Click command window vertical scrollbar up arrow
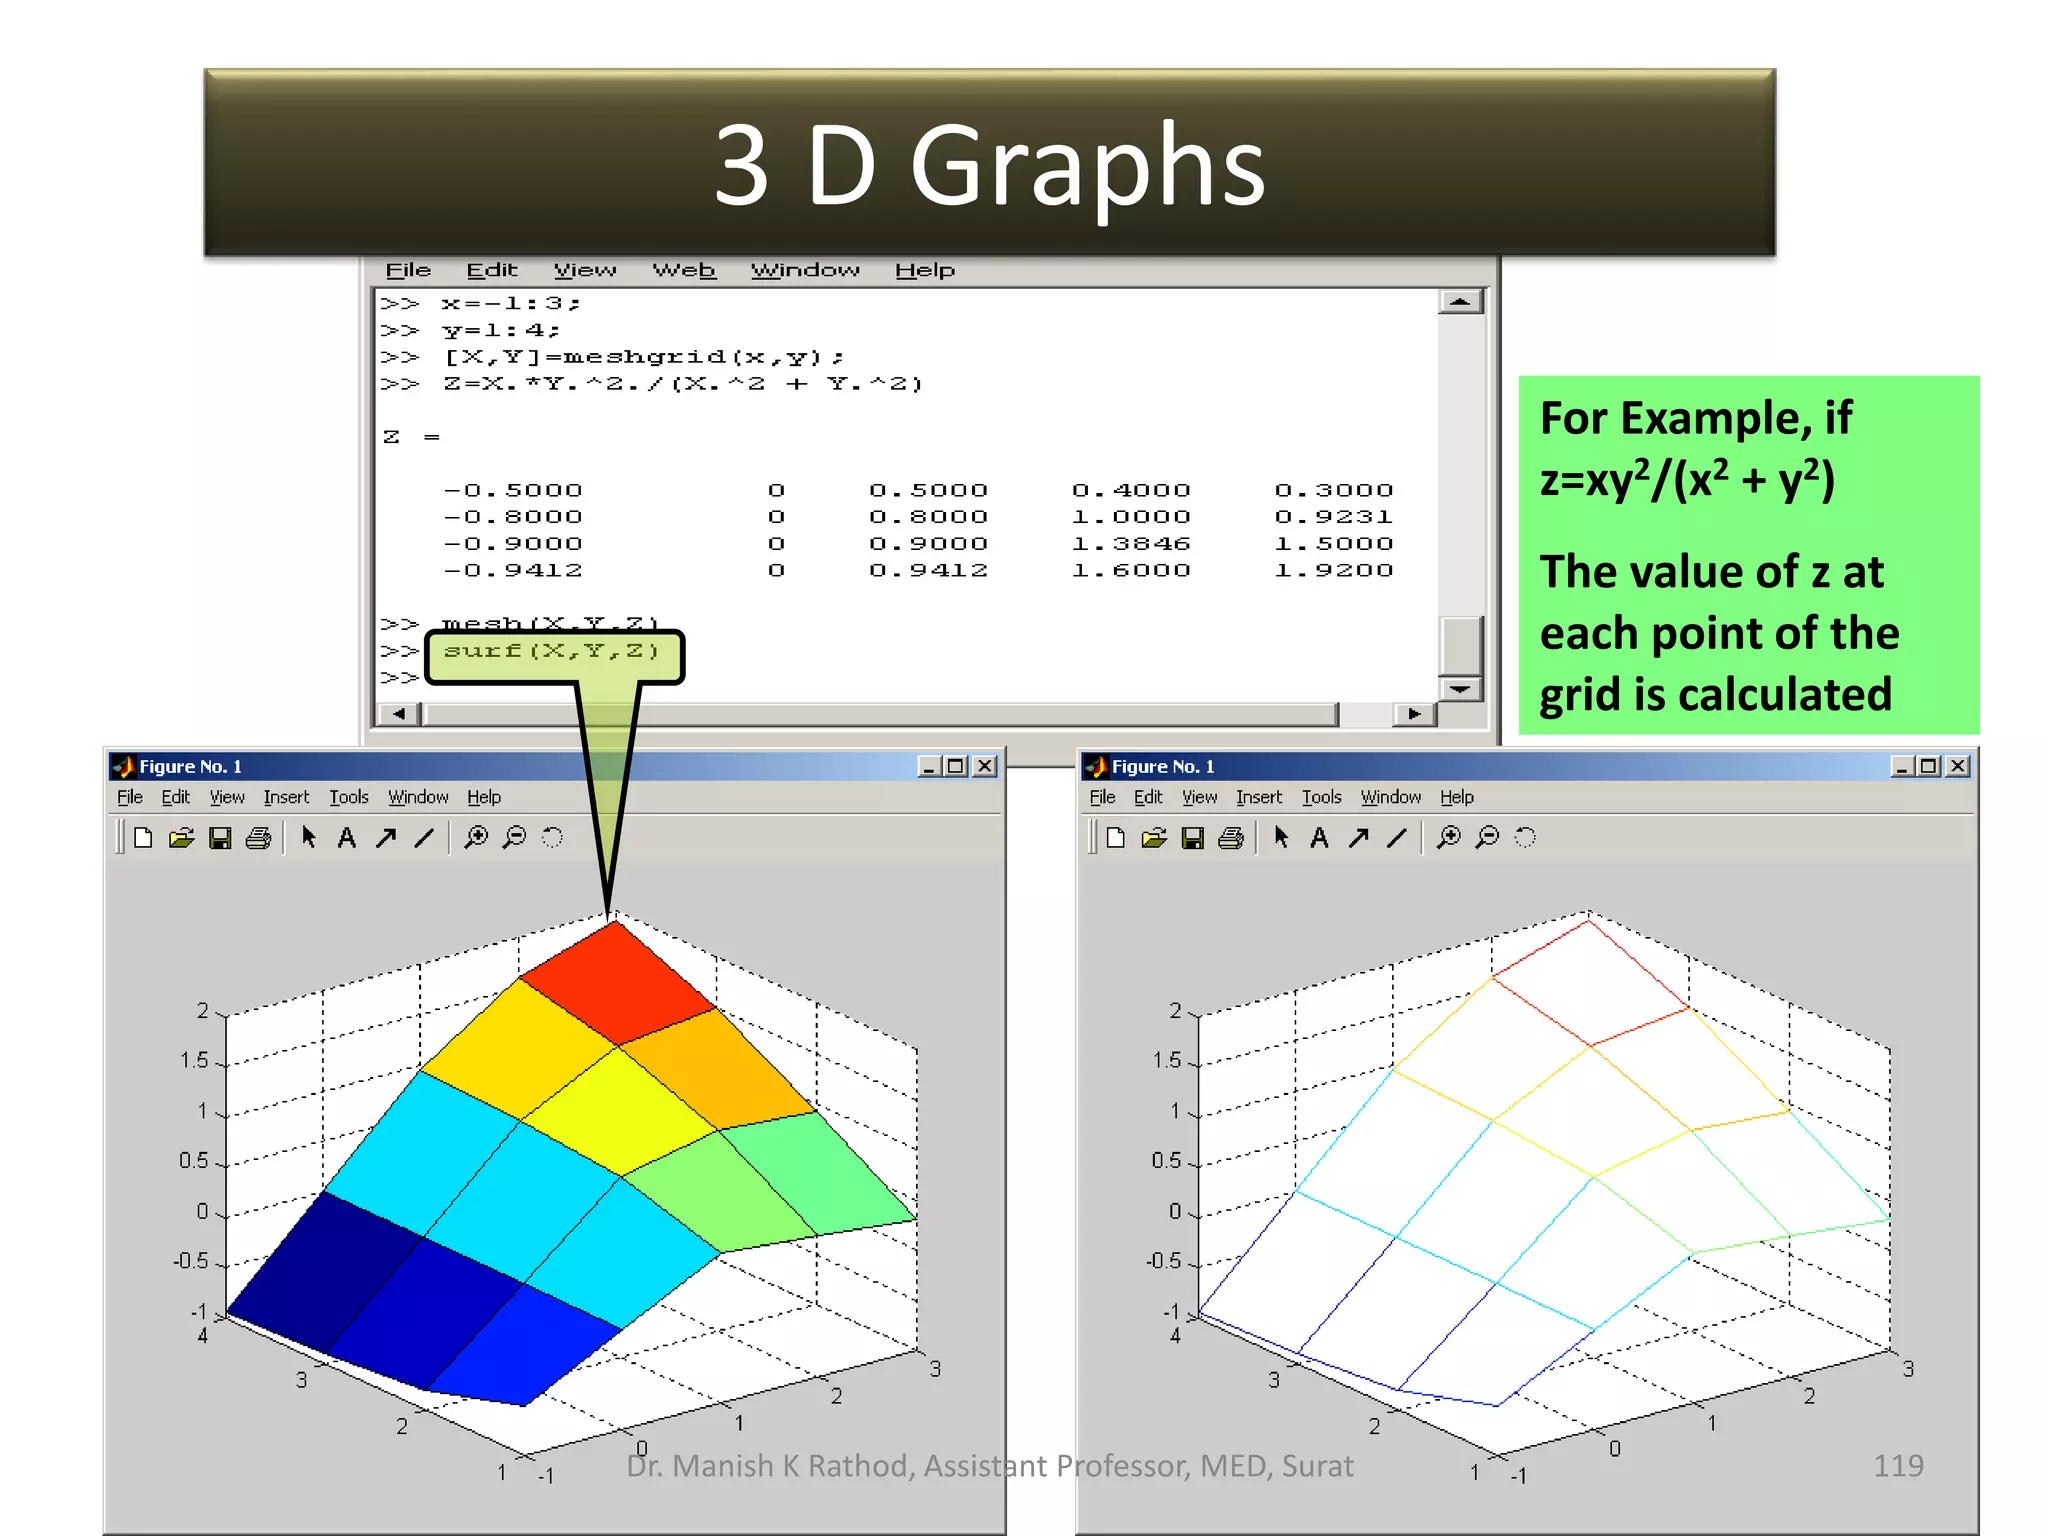 point(1461,302)
